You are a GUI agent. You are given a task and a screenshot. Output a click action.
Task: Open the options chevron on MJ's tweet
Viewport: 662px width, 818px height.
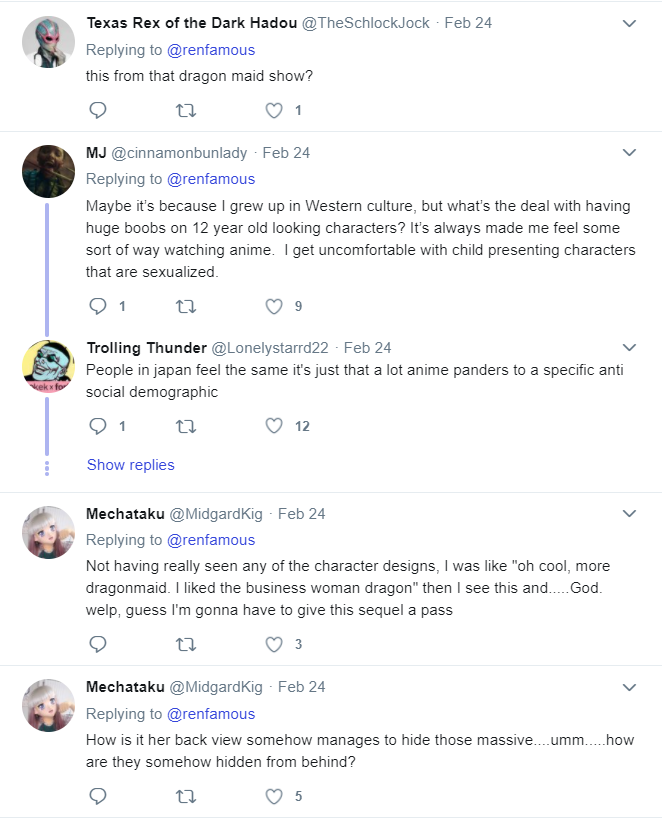tap(630, 152)
